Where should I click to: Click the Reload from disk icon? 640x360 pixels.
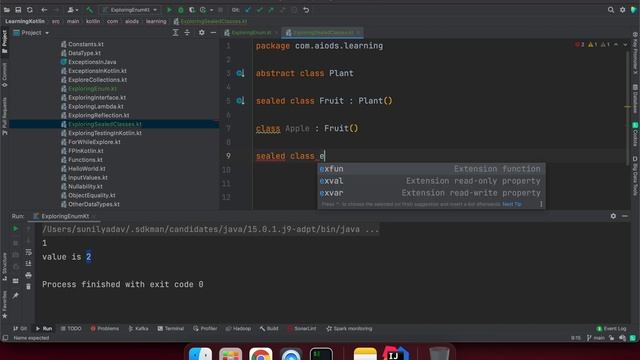point(30,10)
